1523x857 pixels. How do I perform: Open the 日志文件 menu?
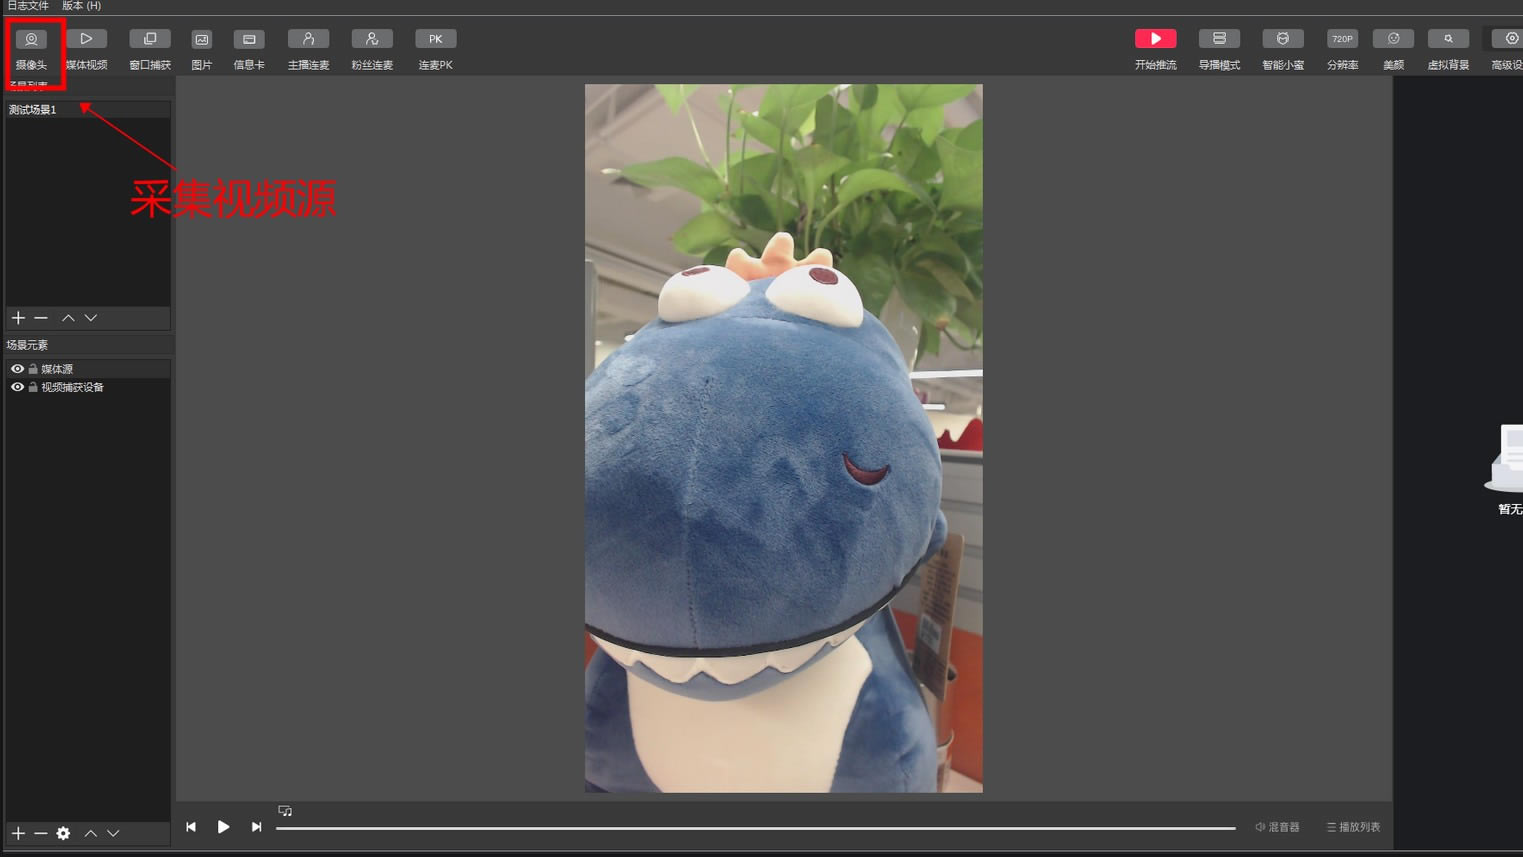tap(28, 6)
